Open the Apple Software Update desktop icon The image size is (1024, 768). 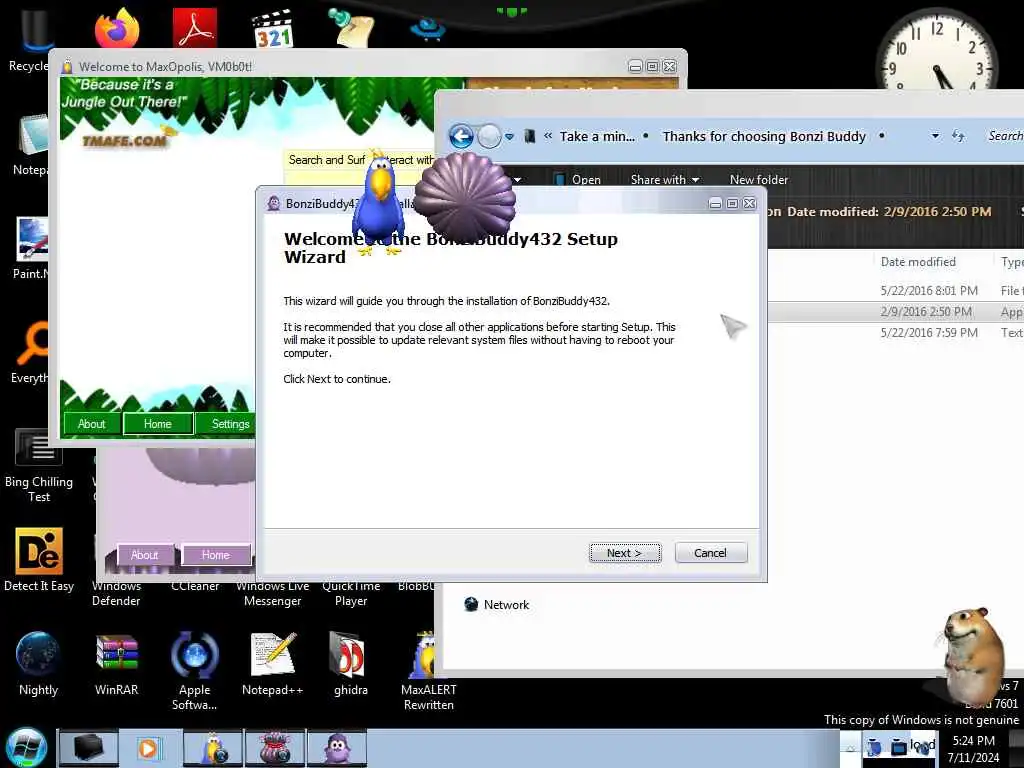point(195,670)
